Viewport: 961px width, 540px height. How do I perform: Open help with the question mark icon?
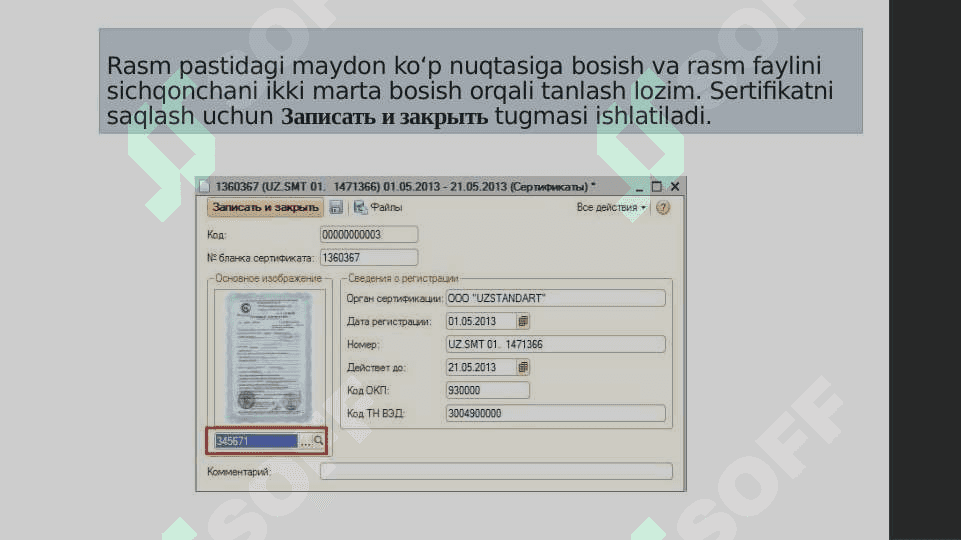(x=663, y=207)
